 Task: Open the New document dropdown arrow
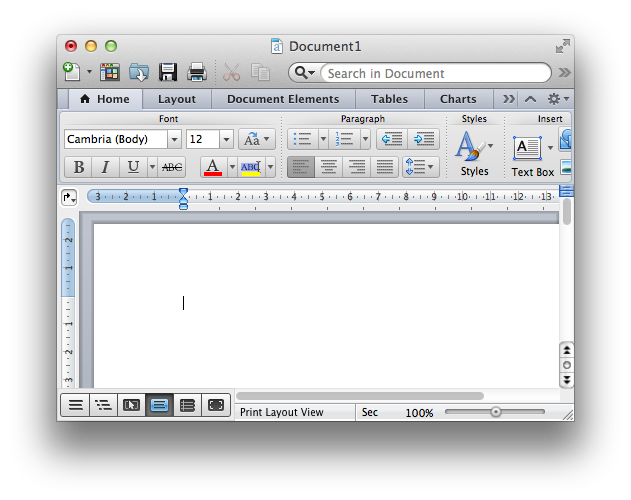pyautogui.click(x=89, y=72)
